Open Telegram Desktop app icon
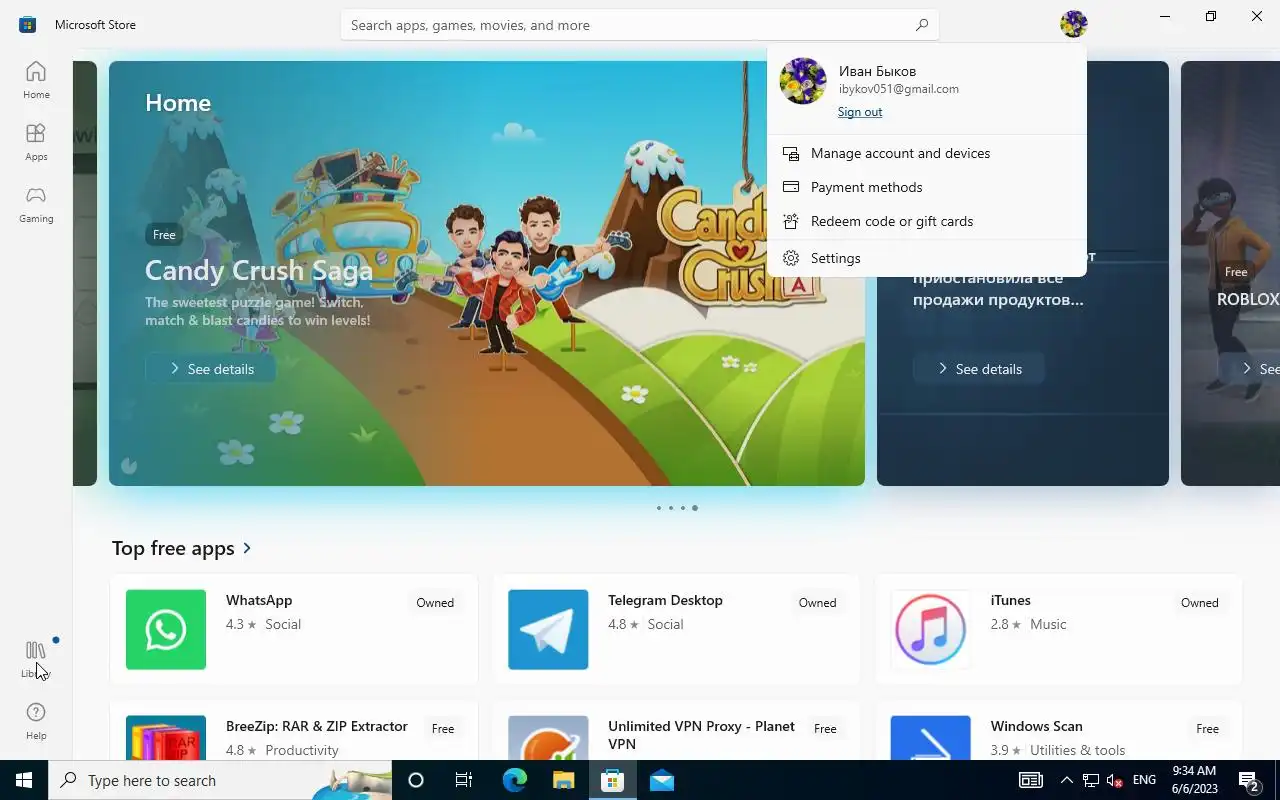Screen dimensions: 1280x800 (548, 629)
